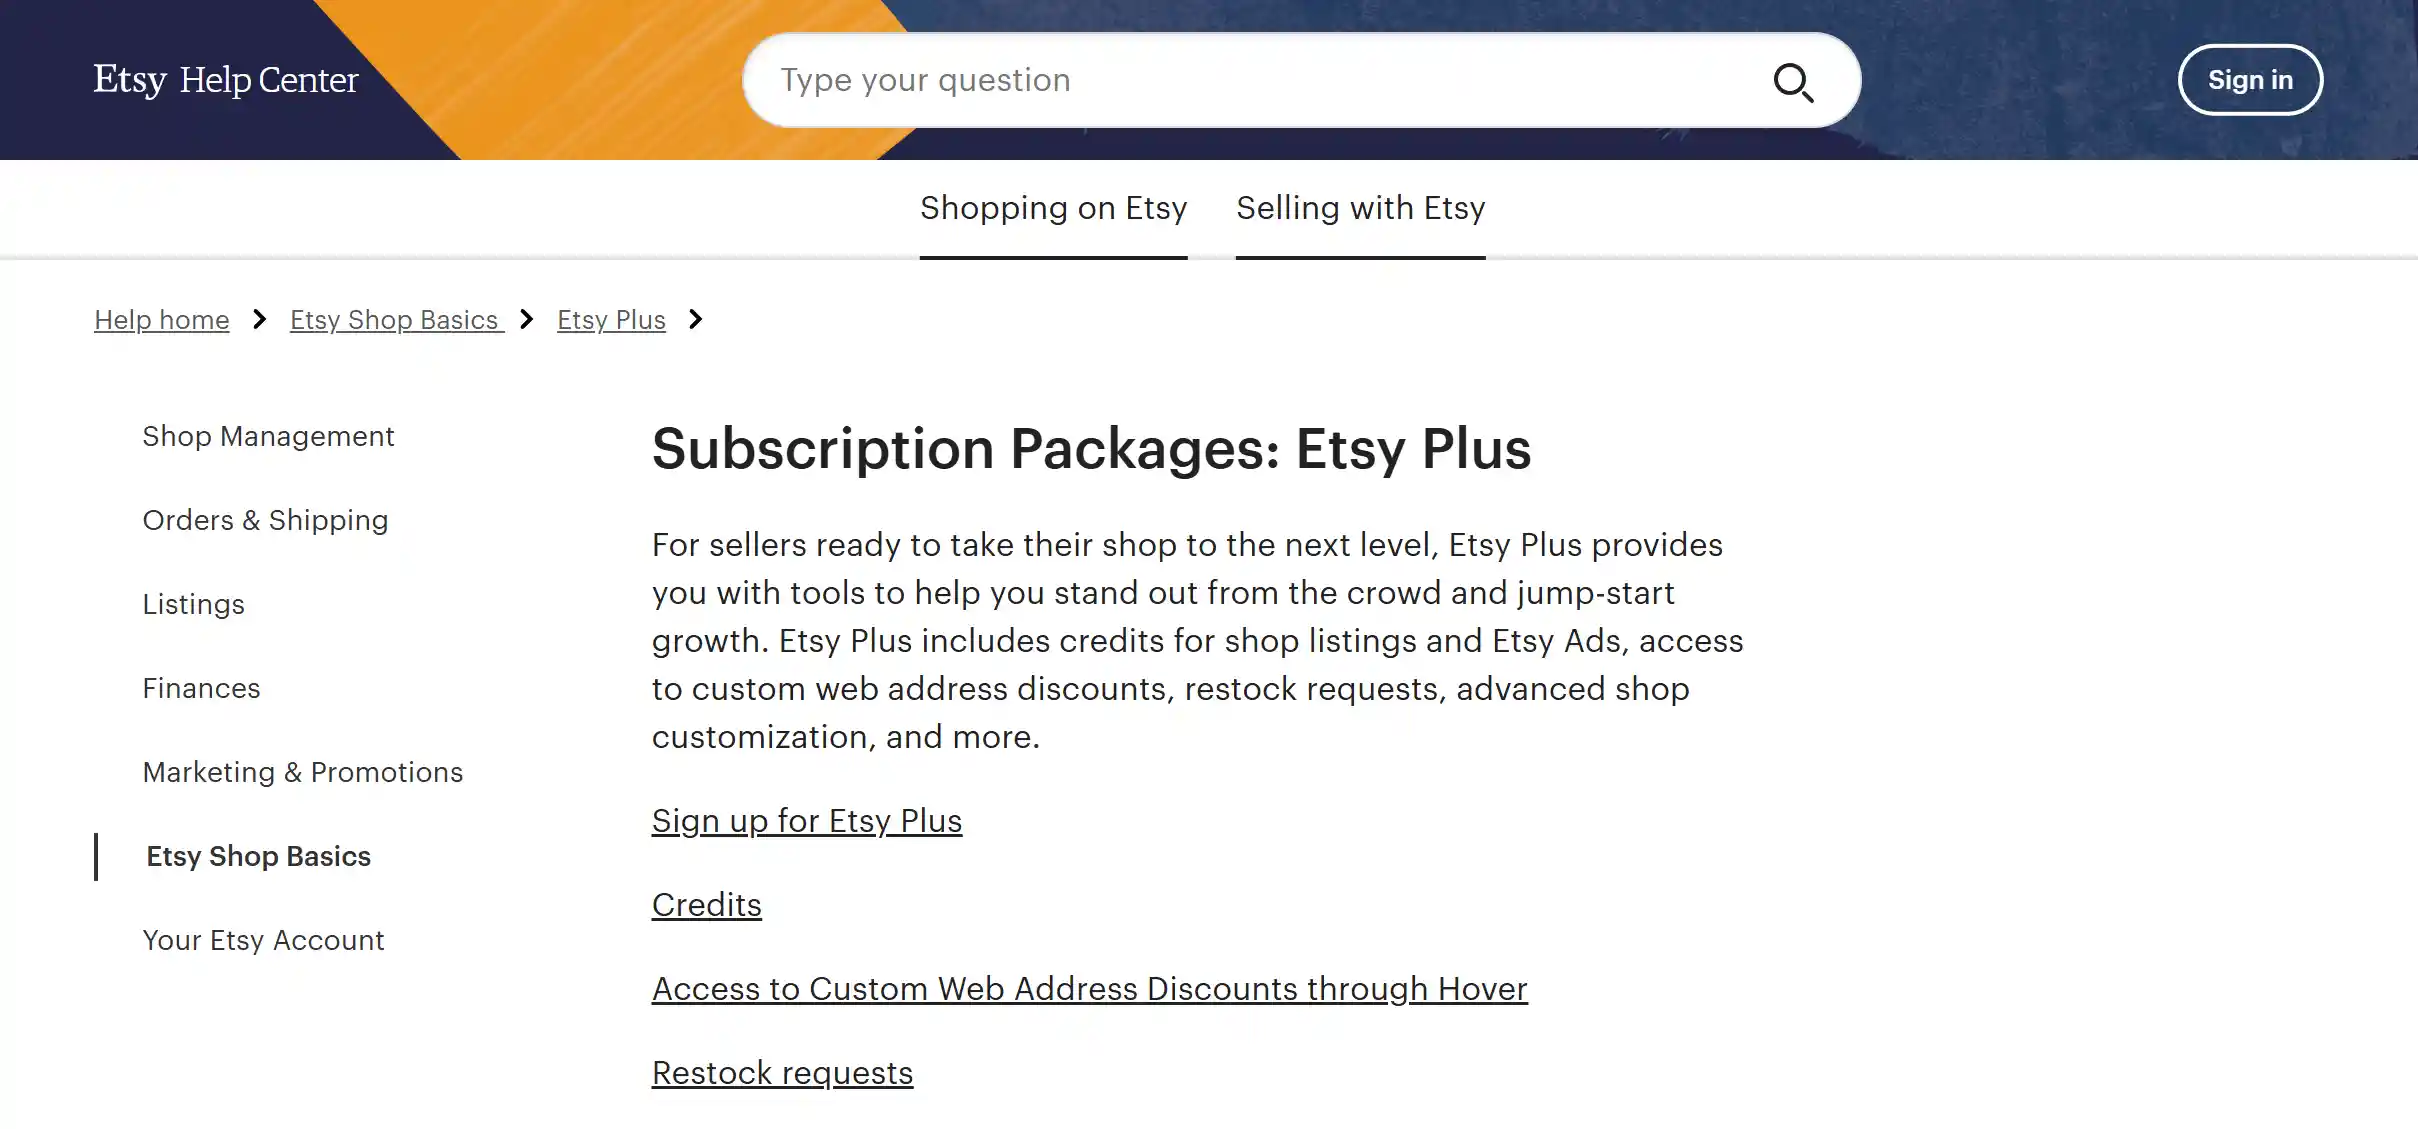Select Listings in the sidebar
2418x1129 pixels.
[x=194, y=604]
